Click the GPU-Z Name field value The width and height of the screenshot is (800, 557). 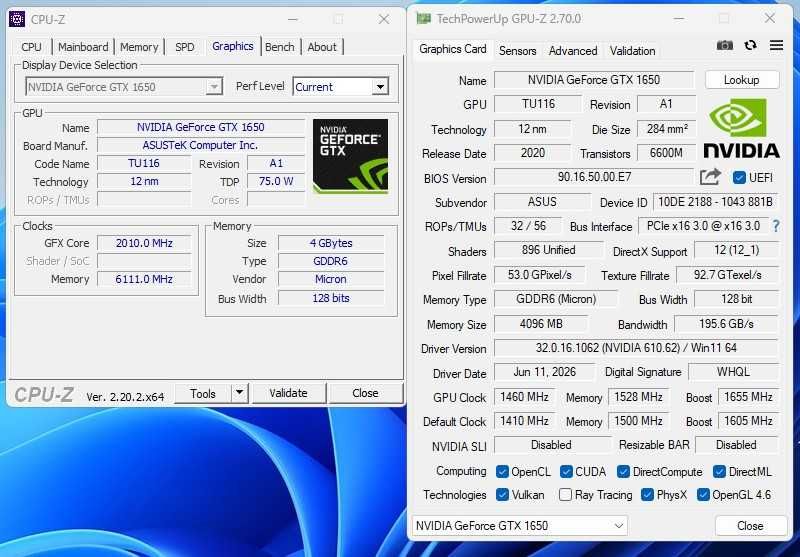[594, 80]
